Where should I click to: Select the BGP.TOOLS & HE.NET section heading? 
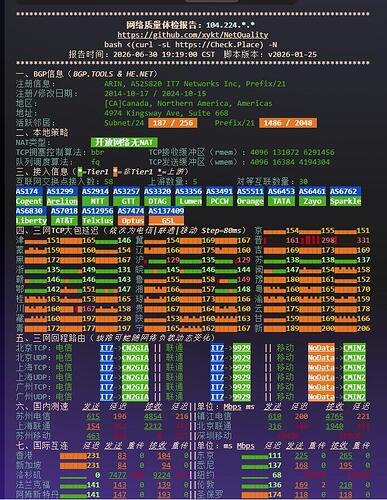(87, 74)
